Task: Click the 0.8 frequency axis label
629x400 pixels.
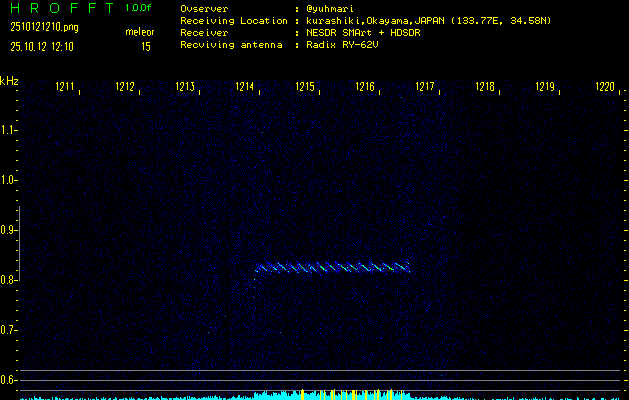Action: 9,280
